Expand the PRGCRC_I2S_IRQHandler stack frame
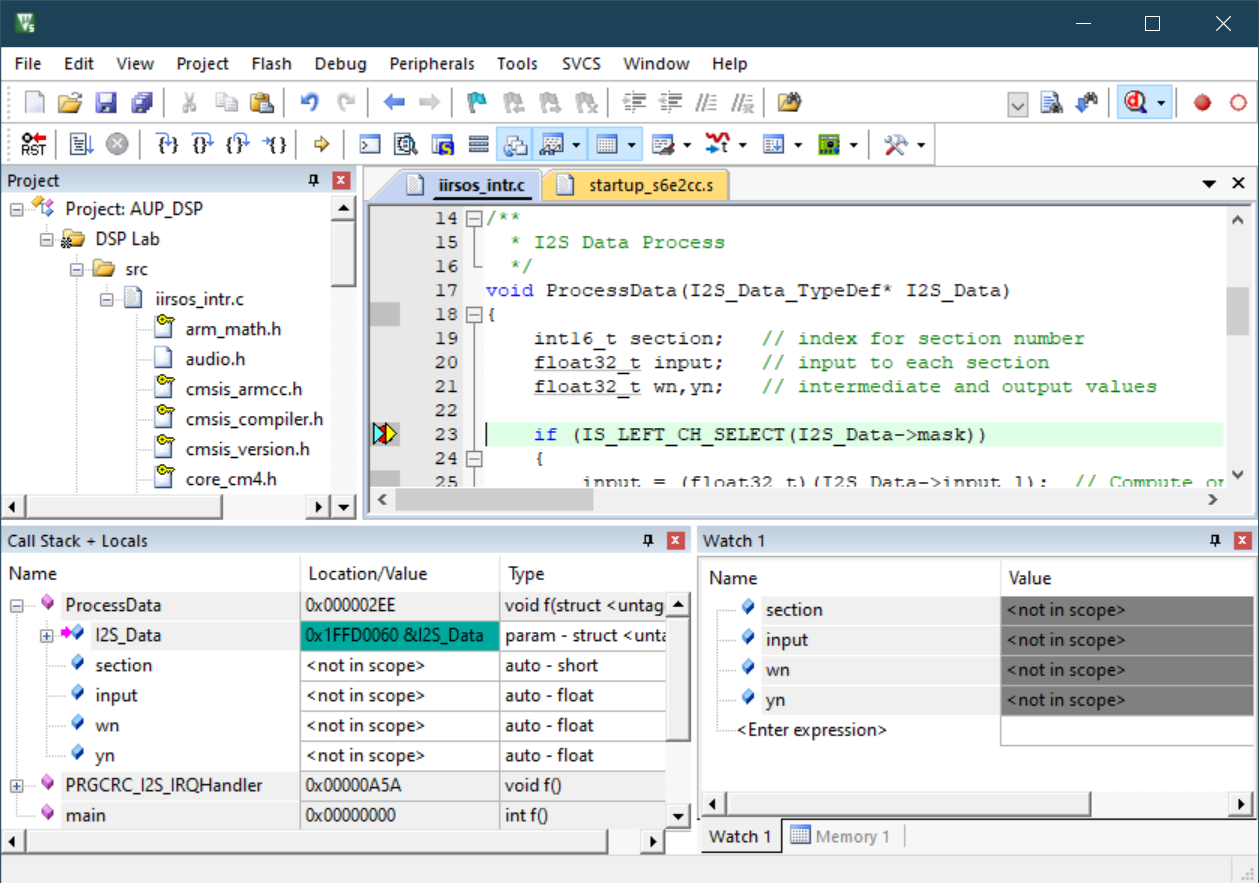The height and width of the screenshot is (883, 1259). tap(17, 786)
